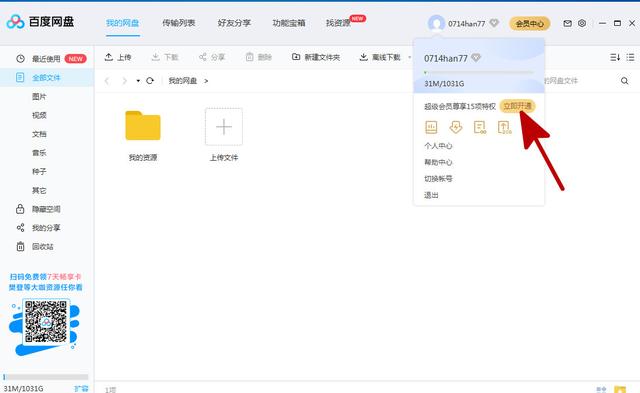Show 文档 file category
The width and height of the screenshot is (640, 393).
(39, 134)
